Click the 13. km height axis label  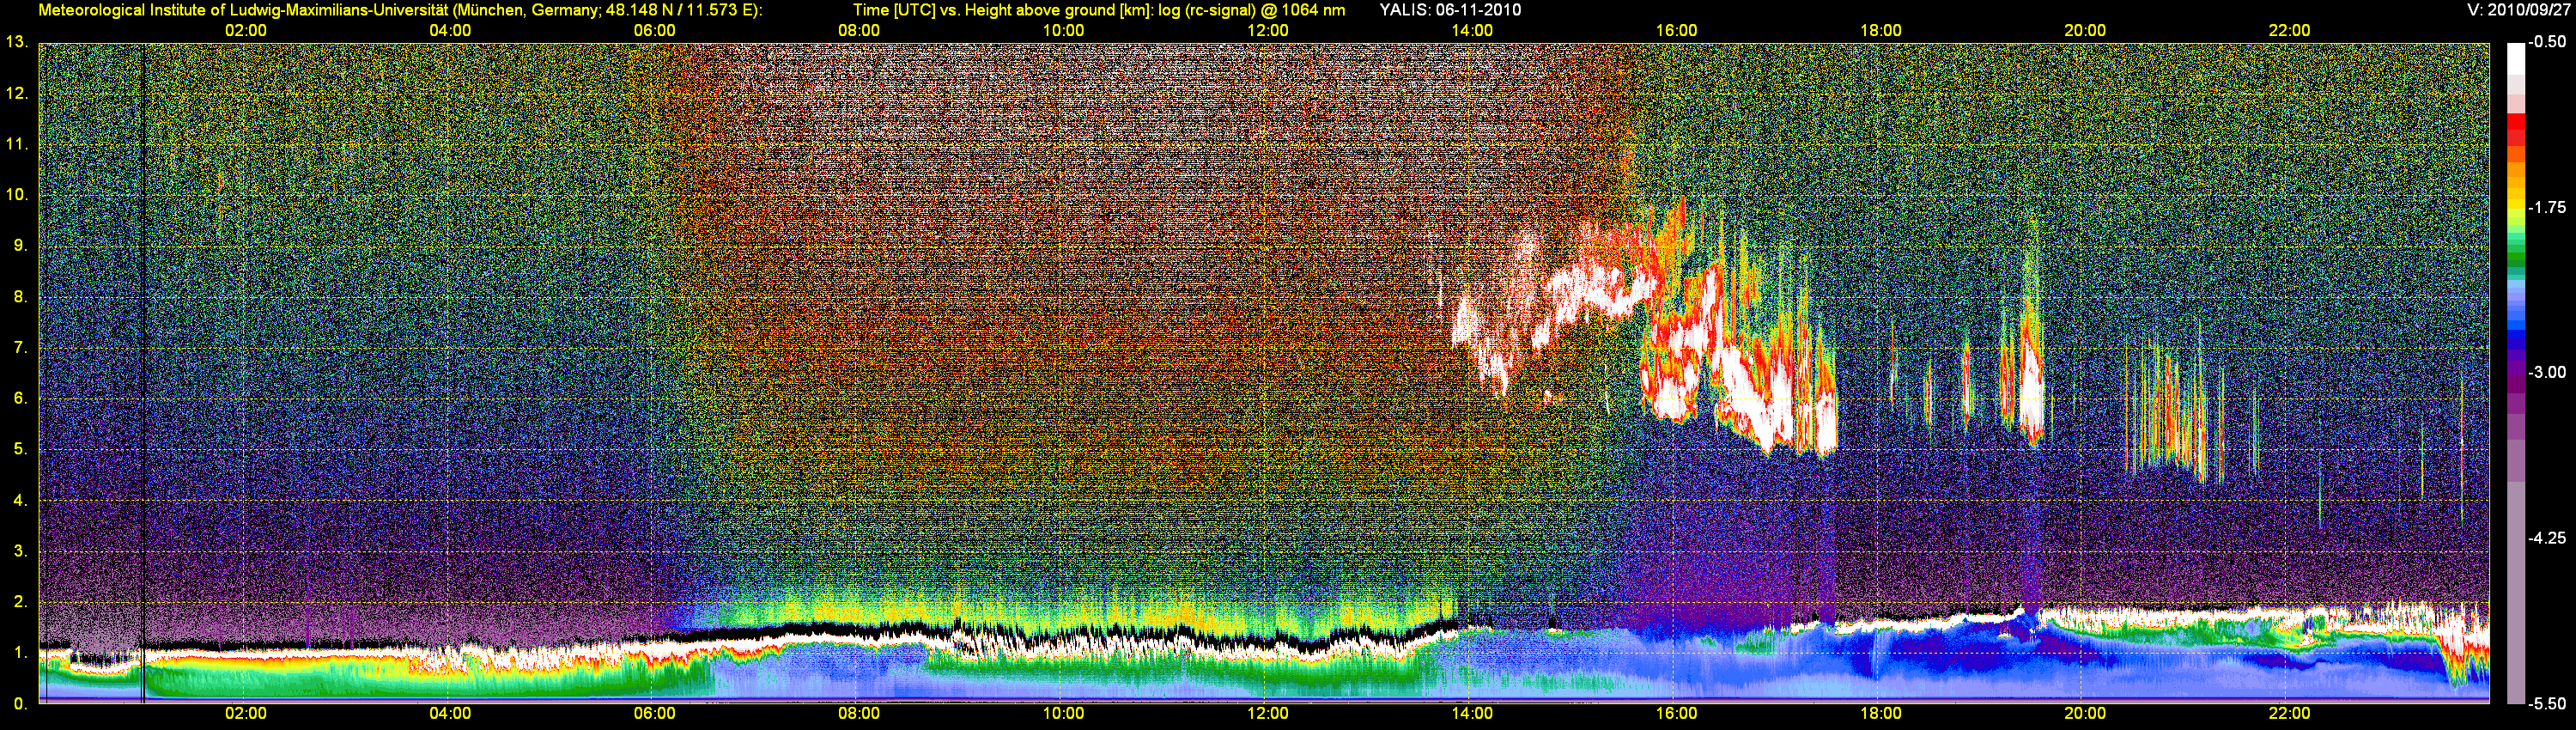[16, 42]
